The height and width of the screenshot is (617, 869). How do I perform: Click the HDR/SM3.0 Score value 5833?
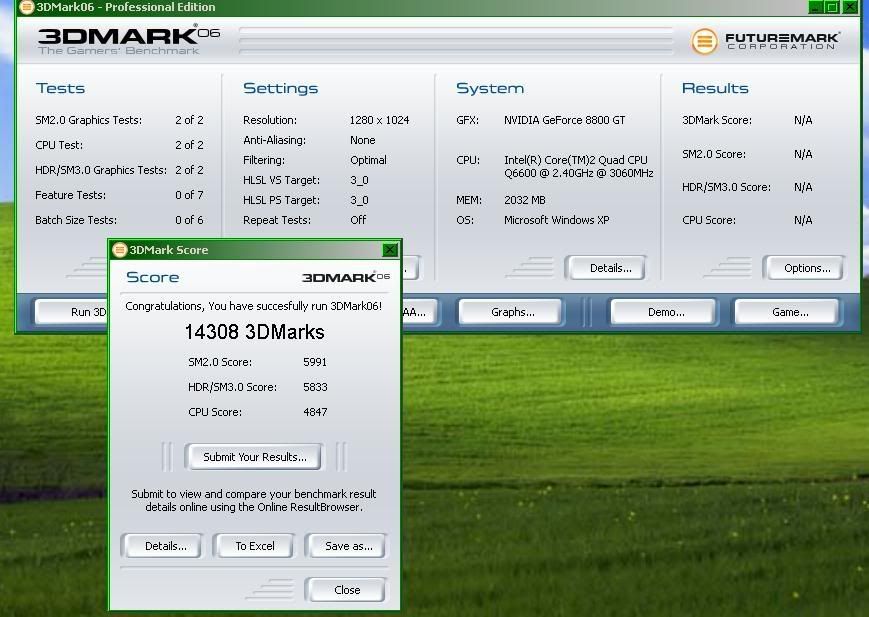pos(315,387)
